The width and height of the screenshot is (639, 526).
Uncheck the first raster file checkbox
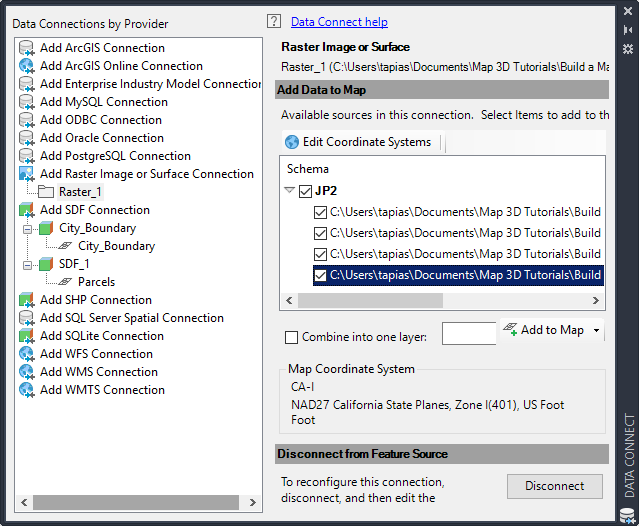point(320,212)
